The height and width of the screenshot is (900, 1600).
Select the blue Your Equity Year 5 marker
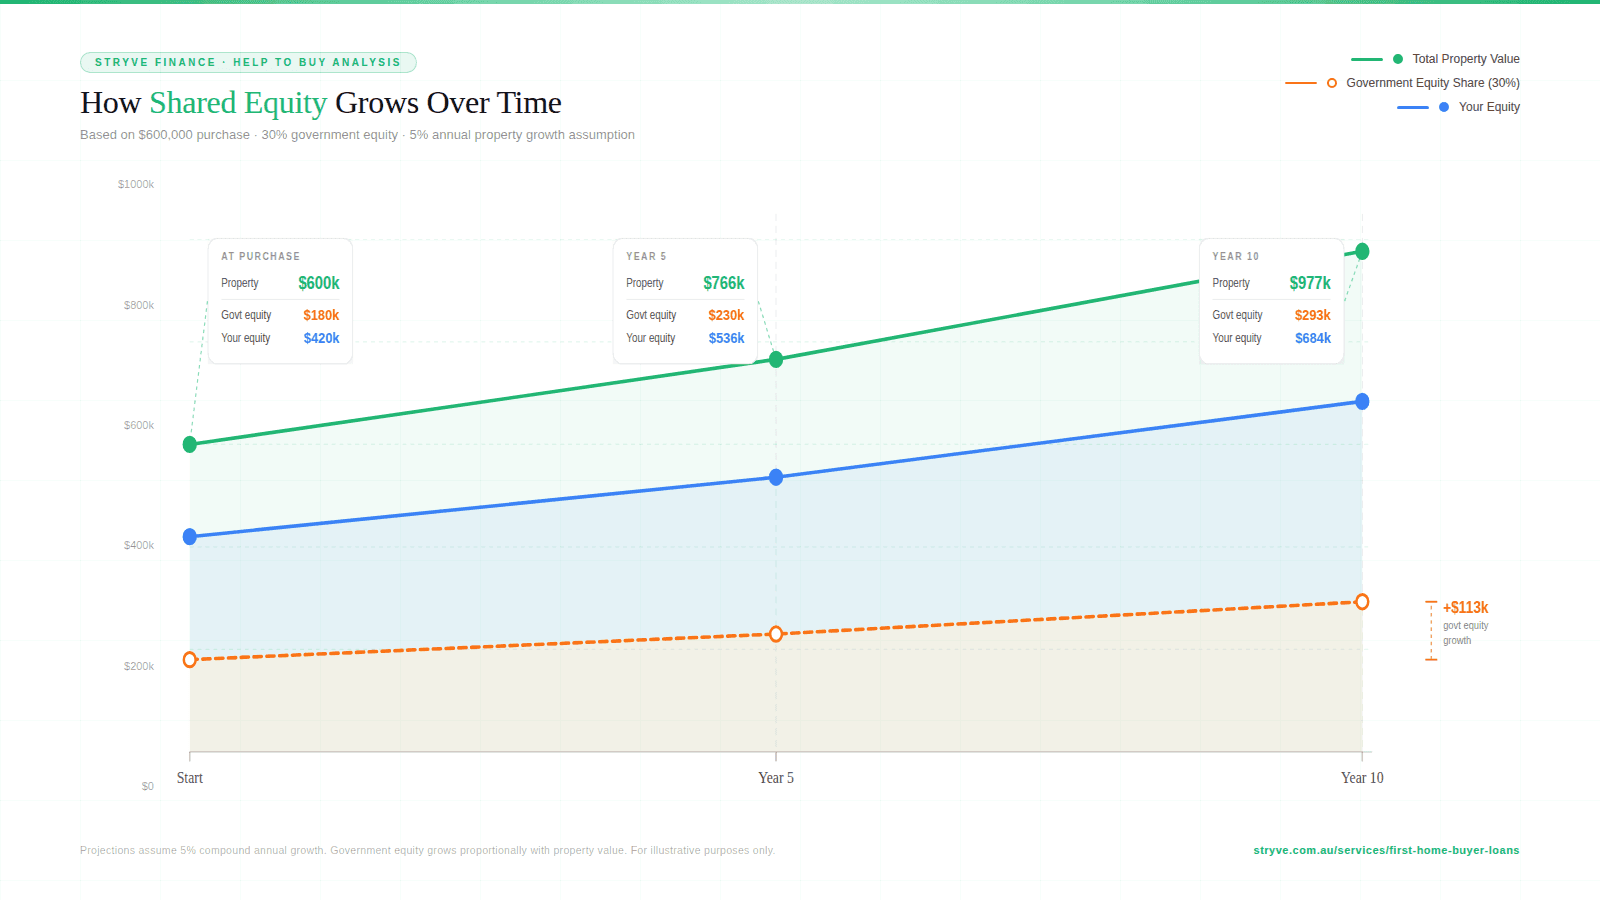[x=776, y=477]
